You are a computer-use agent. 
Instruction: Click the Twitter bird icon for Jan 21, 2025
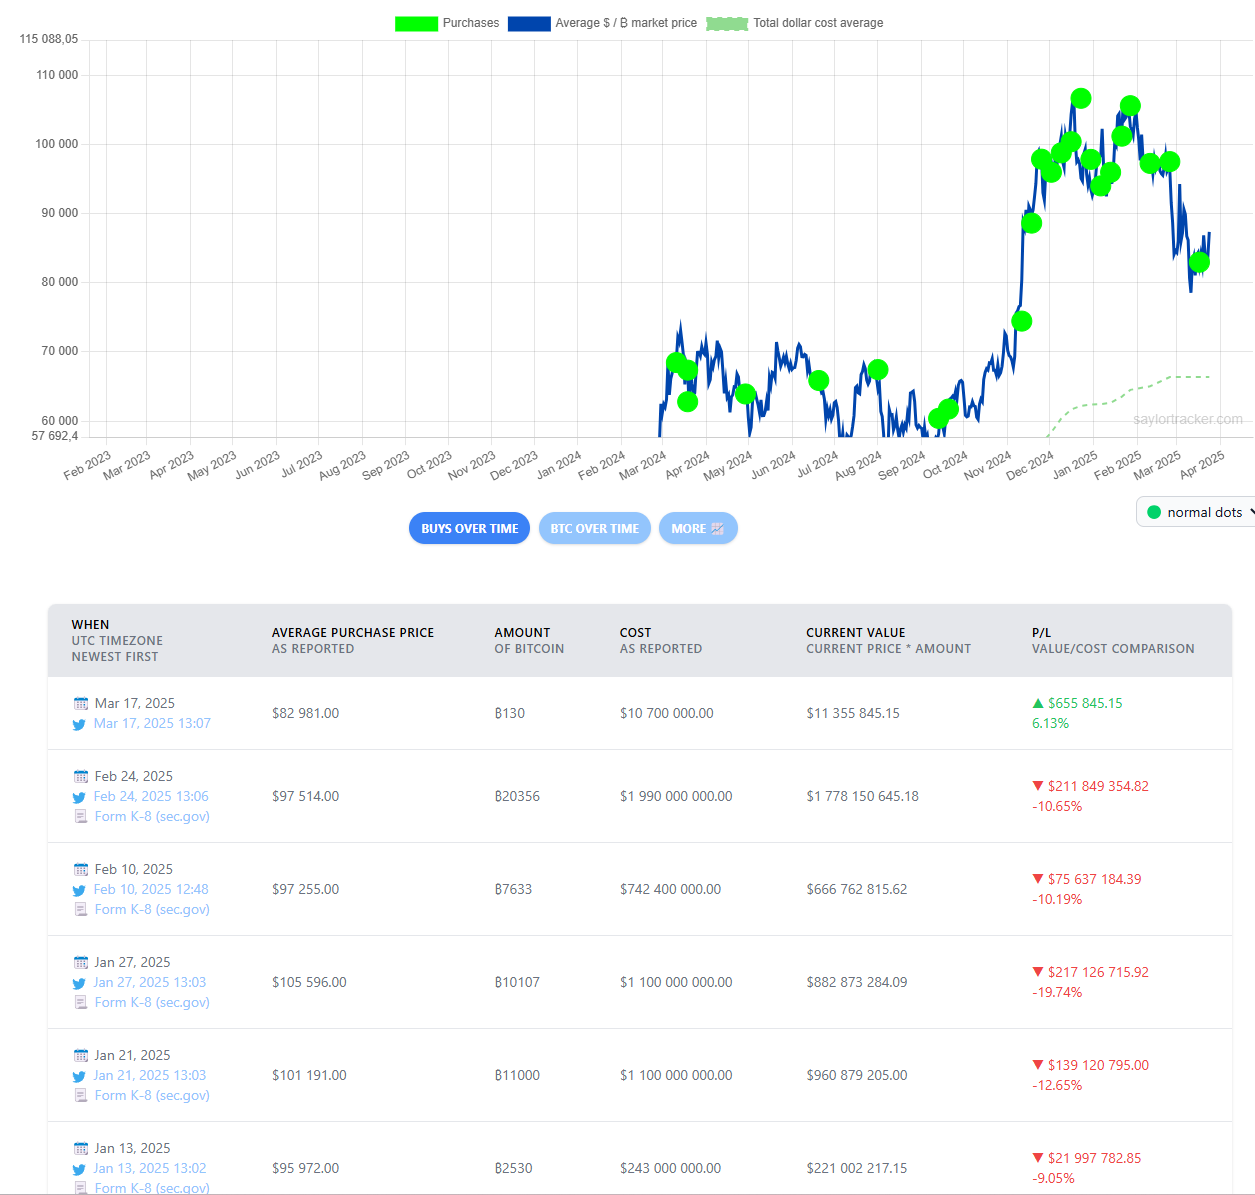pyautogui.click(x=79, y=1076)
